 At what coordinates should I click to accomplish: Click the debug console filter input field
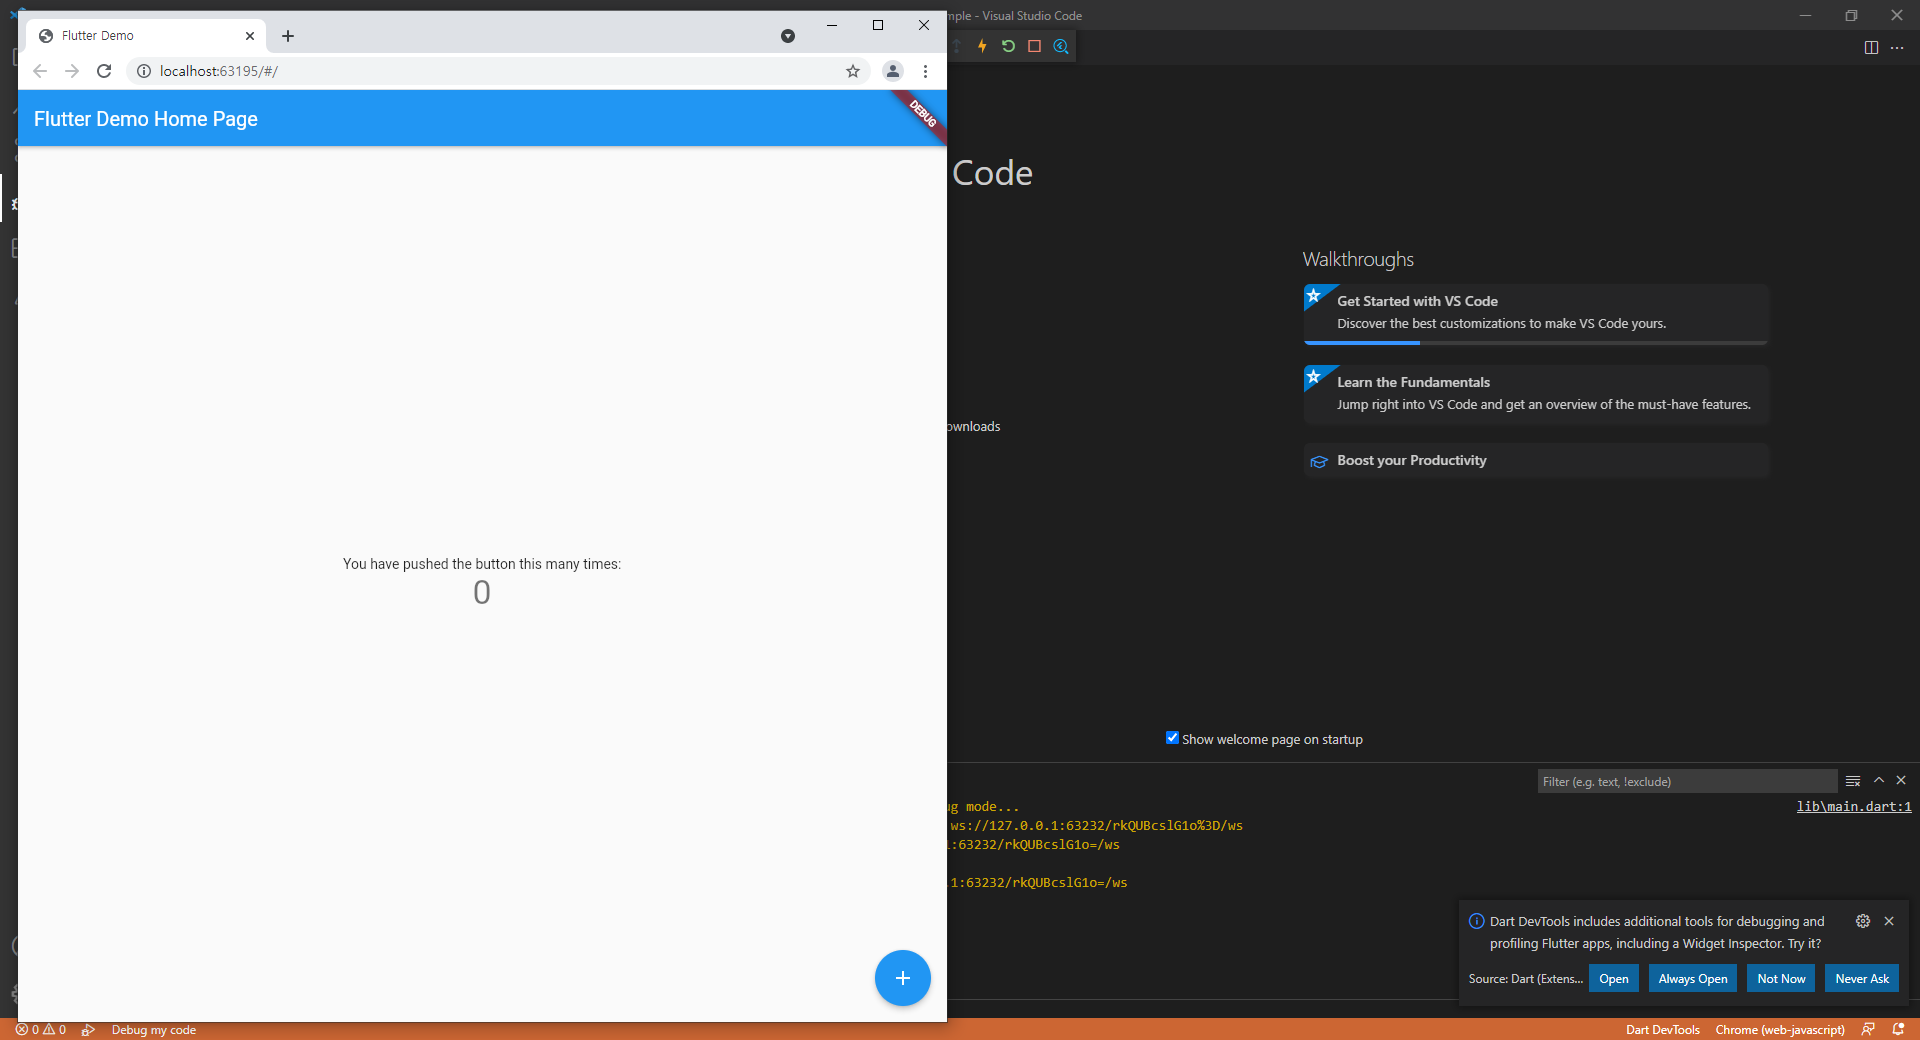tap(1687, 781)
